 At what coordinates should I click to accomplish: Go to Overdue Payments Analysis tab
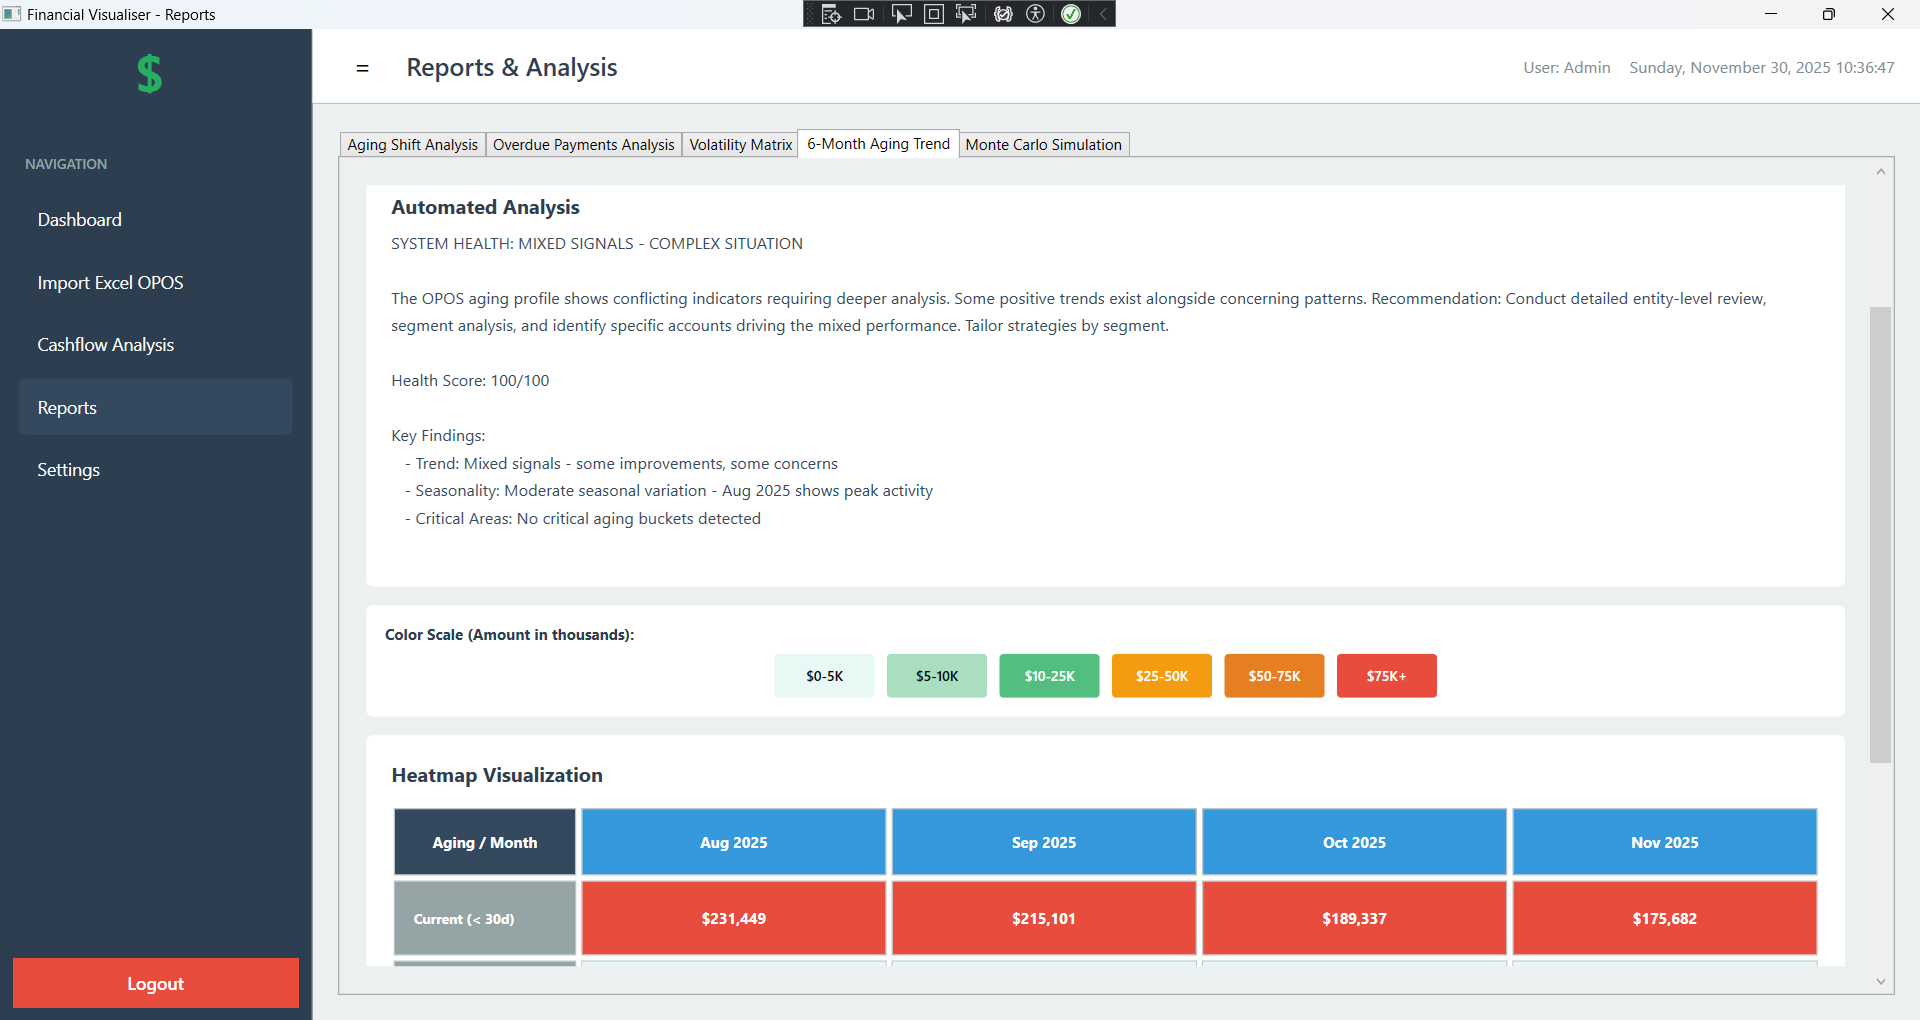(583, 145)
